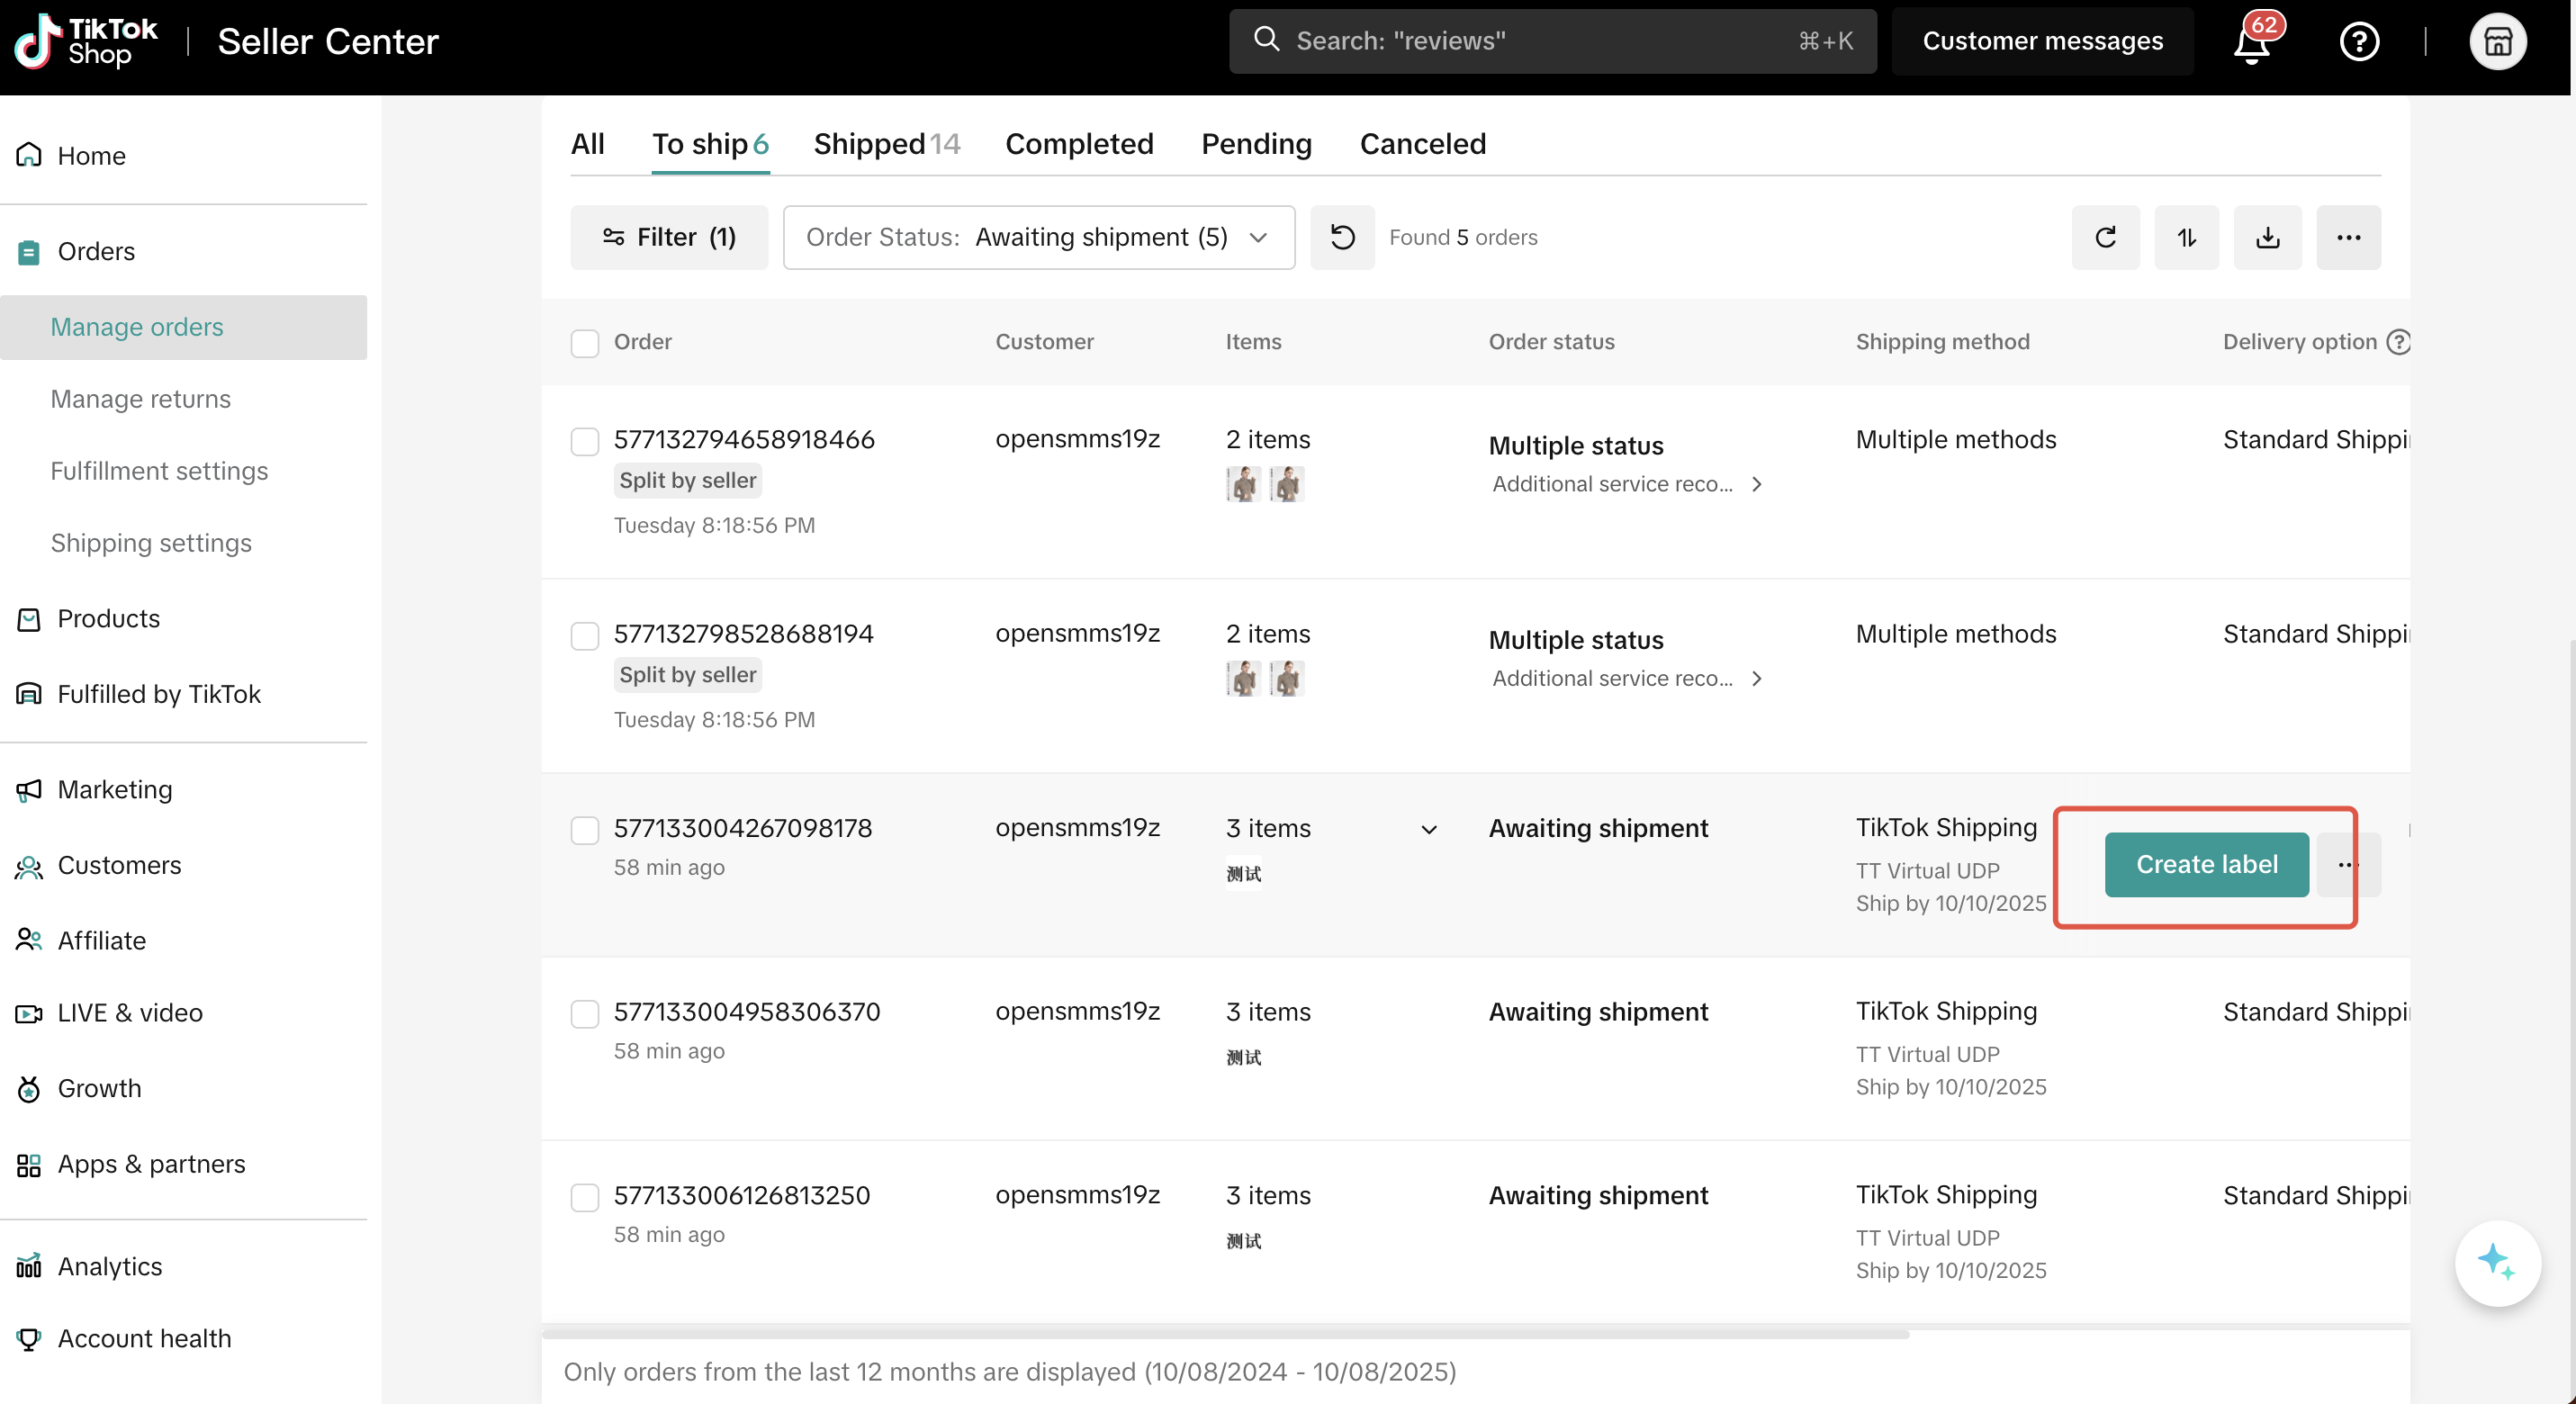
Task: Click the sort orders arrows icon
Action: click(2186, 237)
